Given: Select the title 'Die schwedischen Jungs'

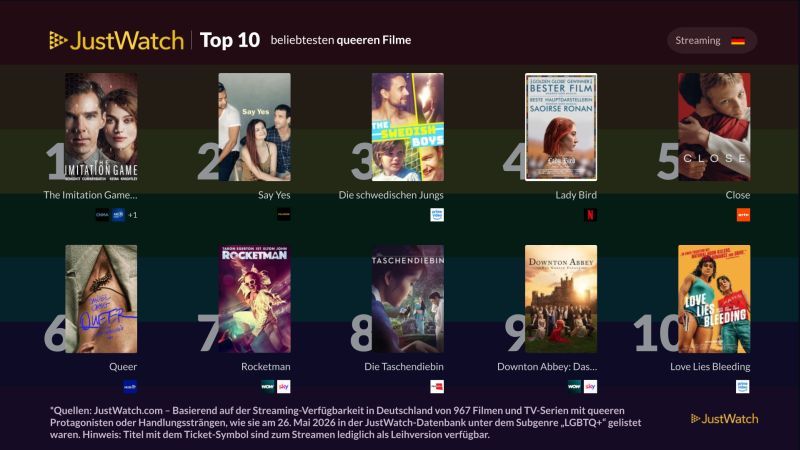Looking at the screenshot, I should pos(391,195).
